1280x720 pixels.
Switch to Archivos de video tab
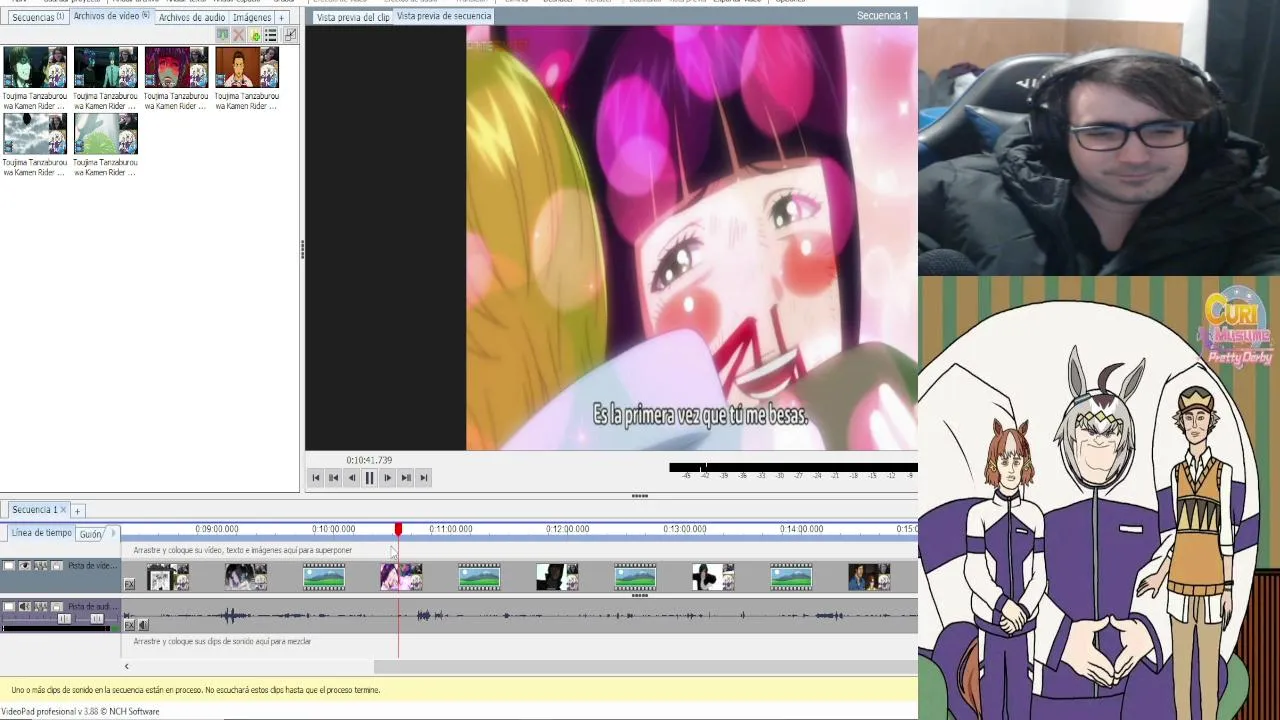[x=111, y=16]
